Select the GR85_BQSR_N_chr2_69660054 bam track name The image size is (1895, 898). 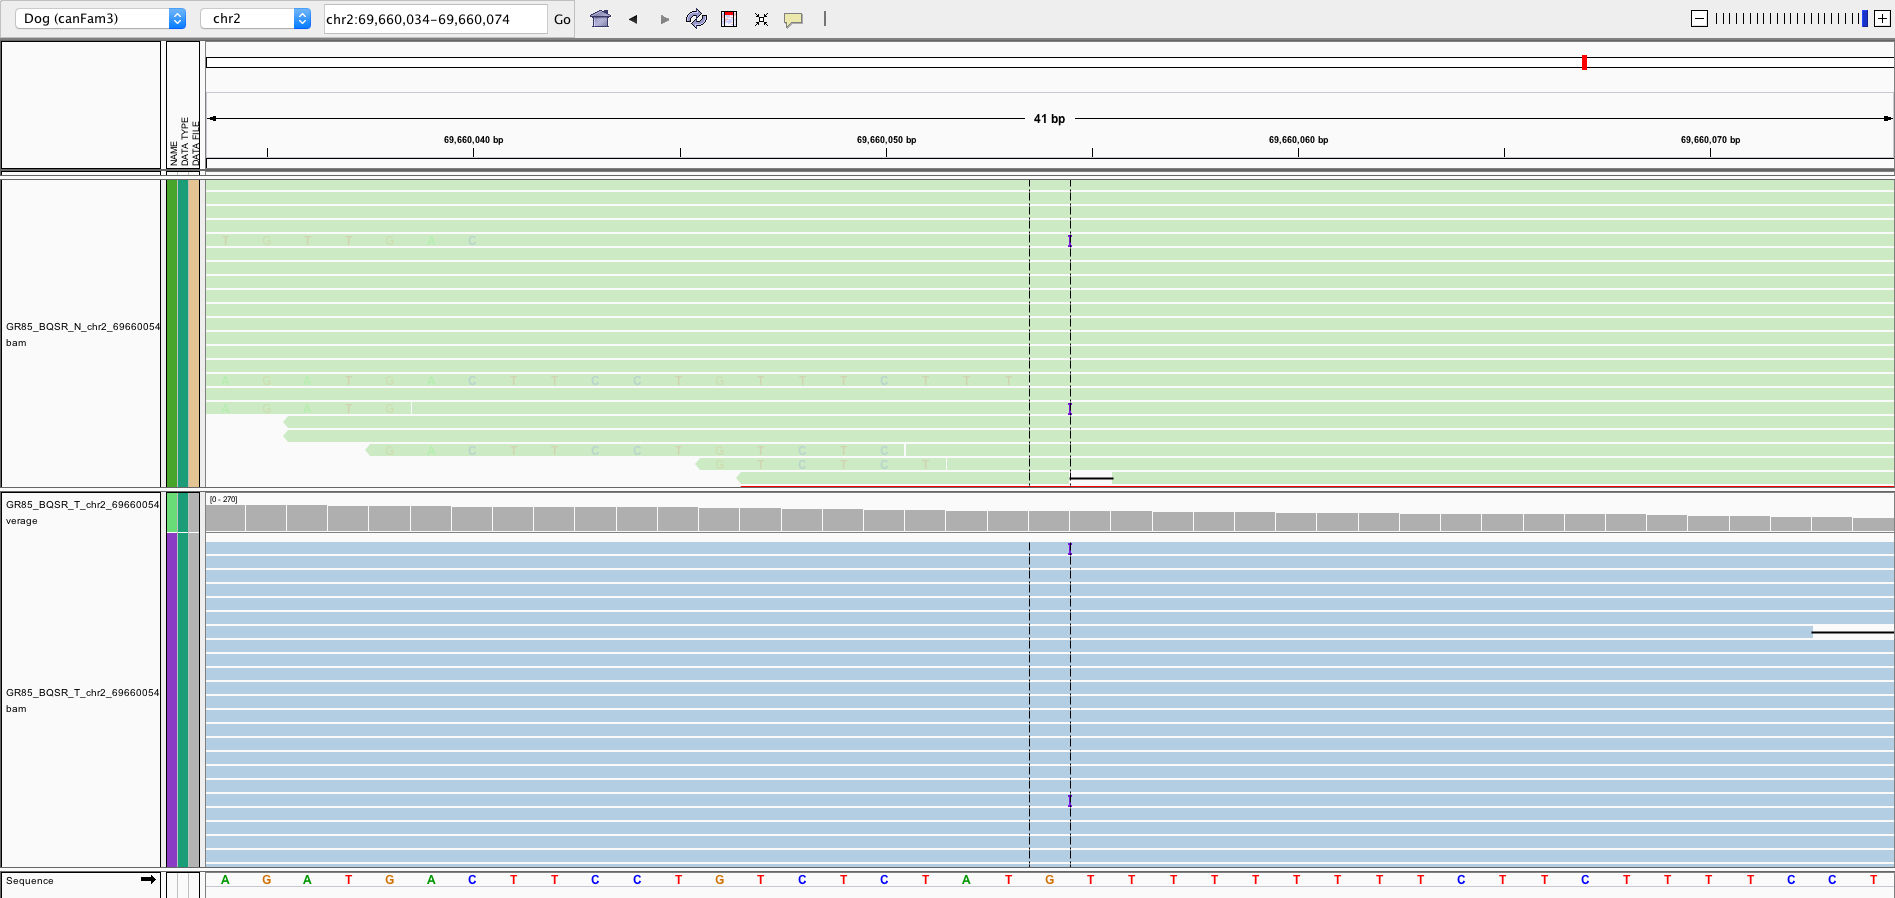[x=82, y=334]
